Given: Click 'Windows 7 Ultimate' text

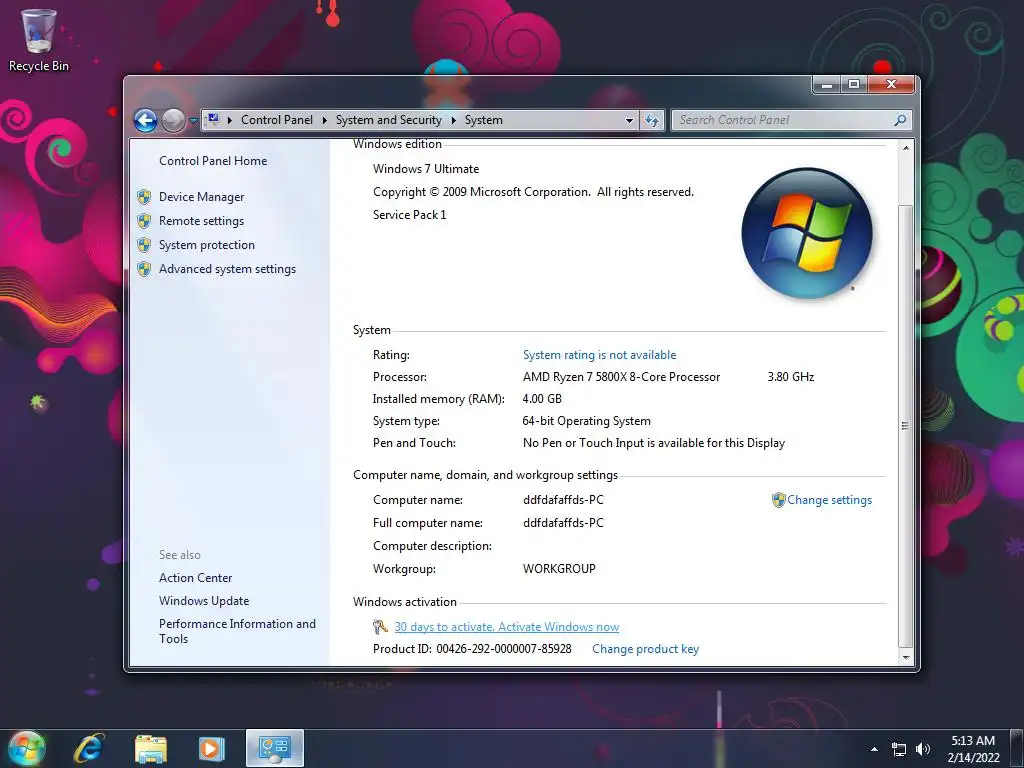Looking at the screenshot, I should (x=426, y=168).
